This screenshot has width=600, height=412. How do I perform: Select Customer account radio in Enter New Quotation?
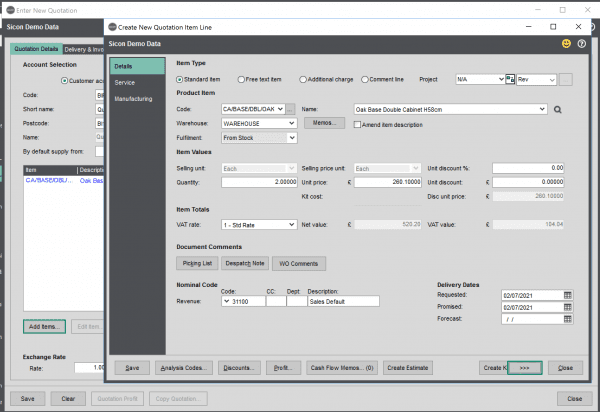65,81
